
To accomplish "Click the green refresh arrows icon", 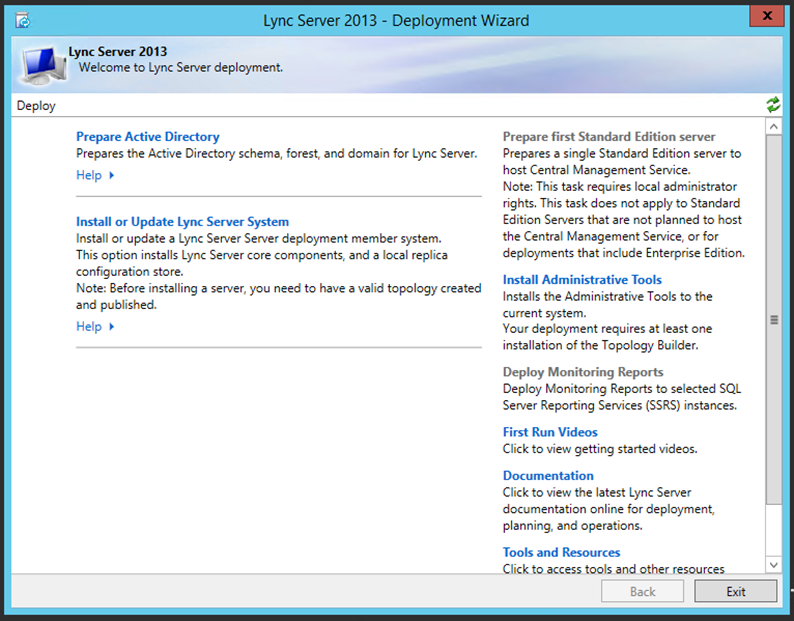I will (773, 105).
